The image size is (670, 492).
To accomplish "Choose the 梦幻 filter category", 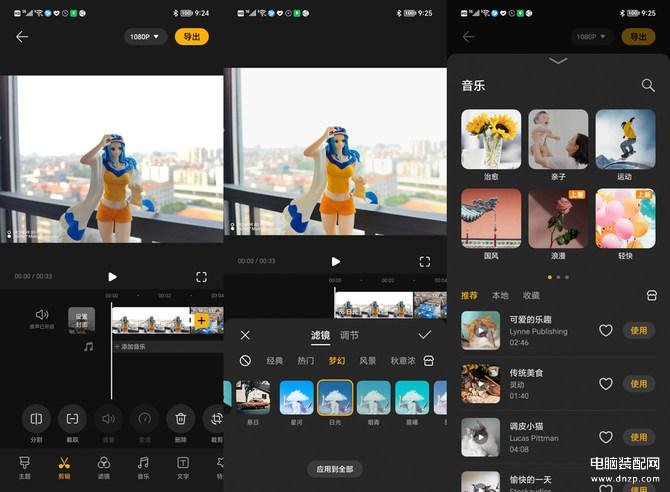I will (x=337, y=361).
